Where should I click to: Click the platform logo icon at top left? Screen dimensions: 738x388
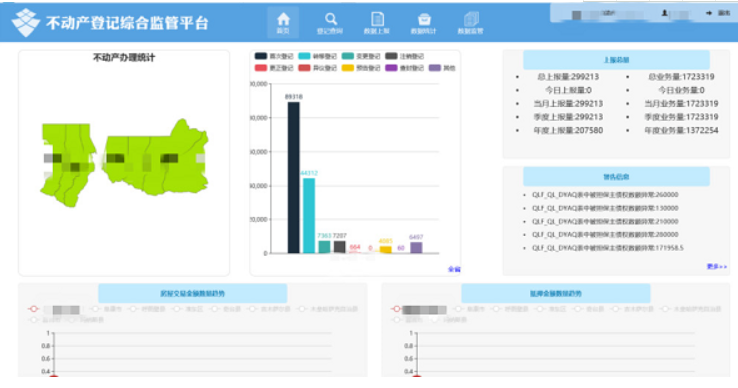tap(25, 22)
